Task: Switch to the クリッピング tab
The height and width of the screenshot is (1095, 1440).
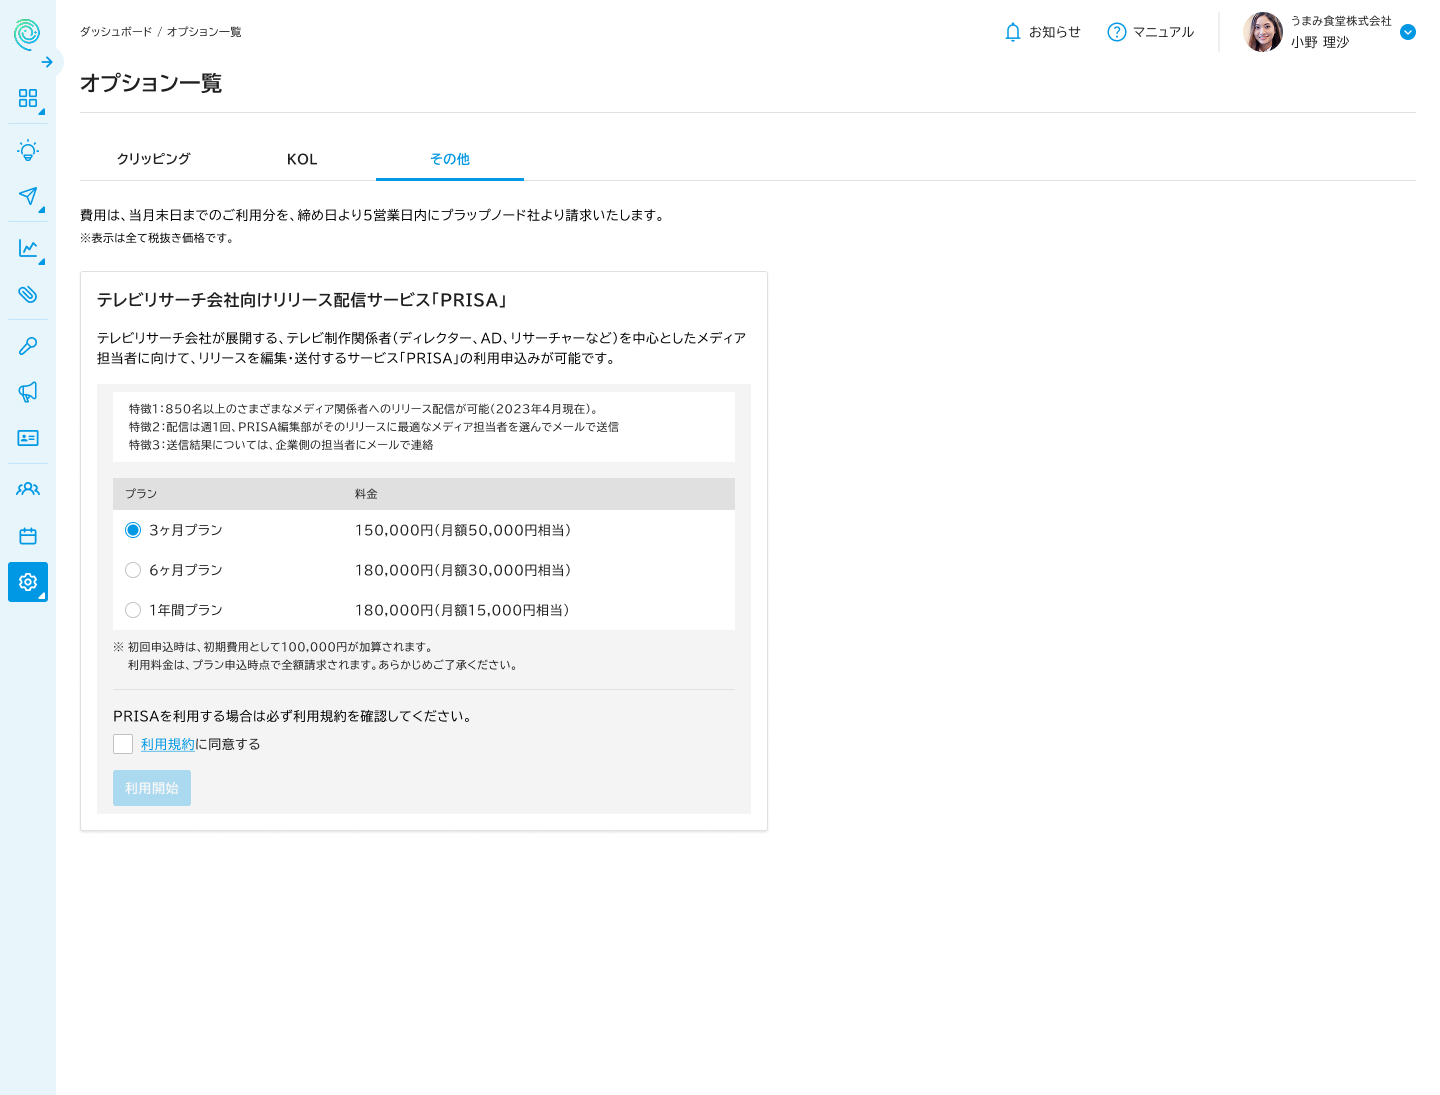Action: pyautogui.click(x=154, y=159)
